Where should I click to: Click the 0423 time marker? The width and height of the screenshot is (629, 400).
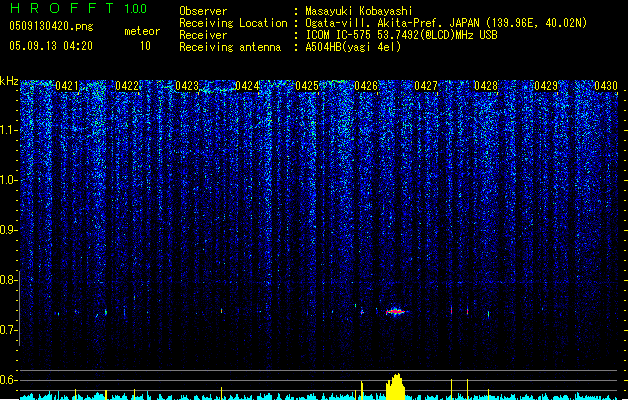tap(187, 86)
